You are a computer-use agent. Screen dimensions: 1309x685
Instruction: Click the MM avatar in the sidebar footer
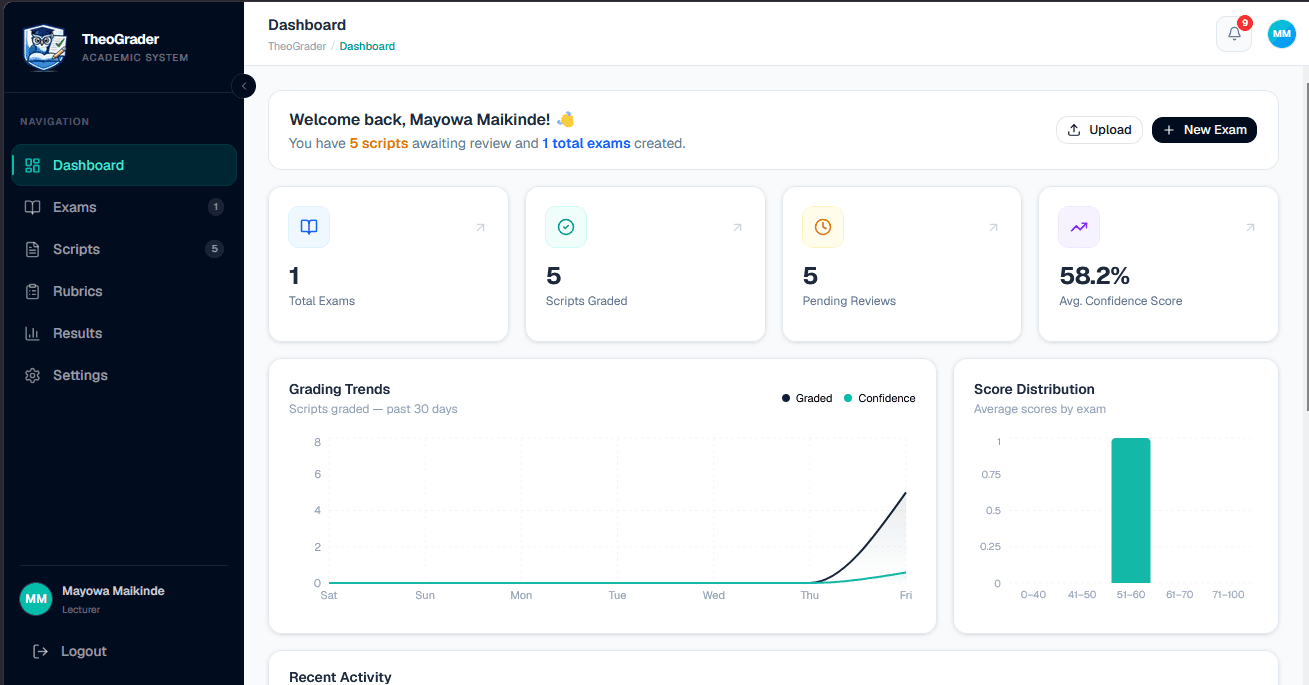pos(36,599)
